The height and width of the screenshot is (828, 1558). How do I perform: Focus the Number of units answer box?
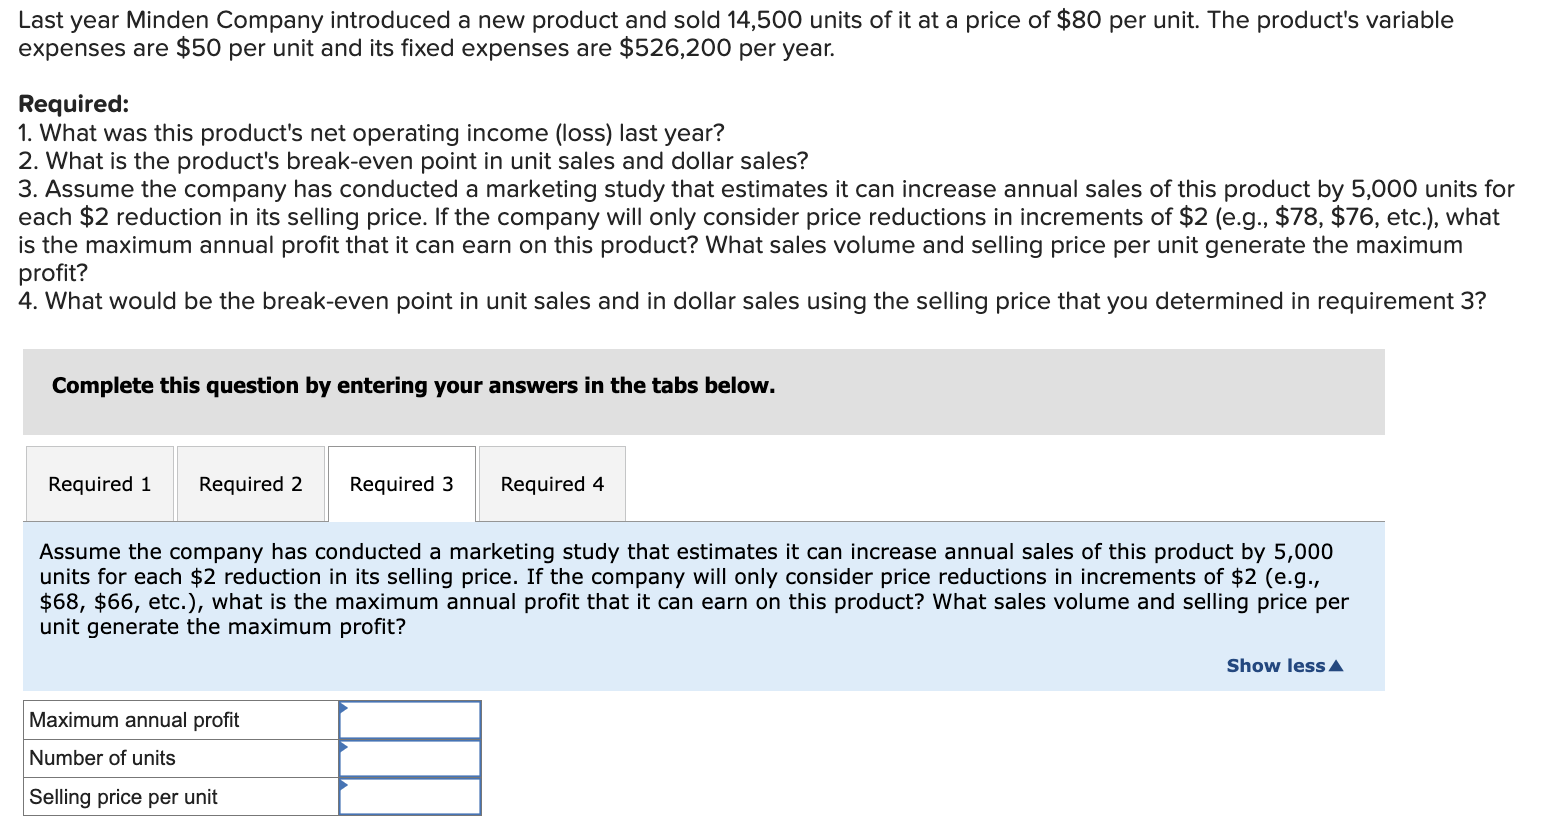pyautogui.click(x=410, y=758)
